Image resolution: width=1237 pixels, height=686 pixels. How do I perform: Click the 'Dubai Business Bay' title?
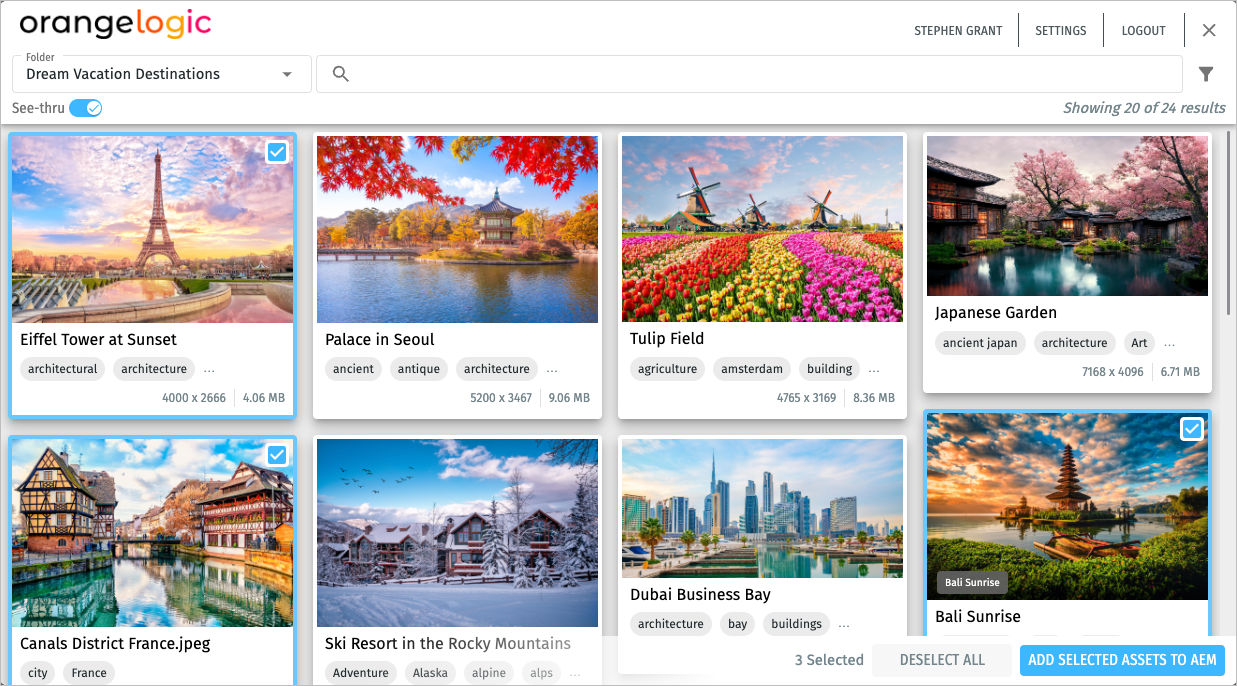pyautogui.click(x=700, y=595)
